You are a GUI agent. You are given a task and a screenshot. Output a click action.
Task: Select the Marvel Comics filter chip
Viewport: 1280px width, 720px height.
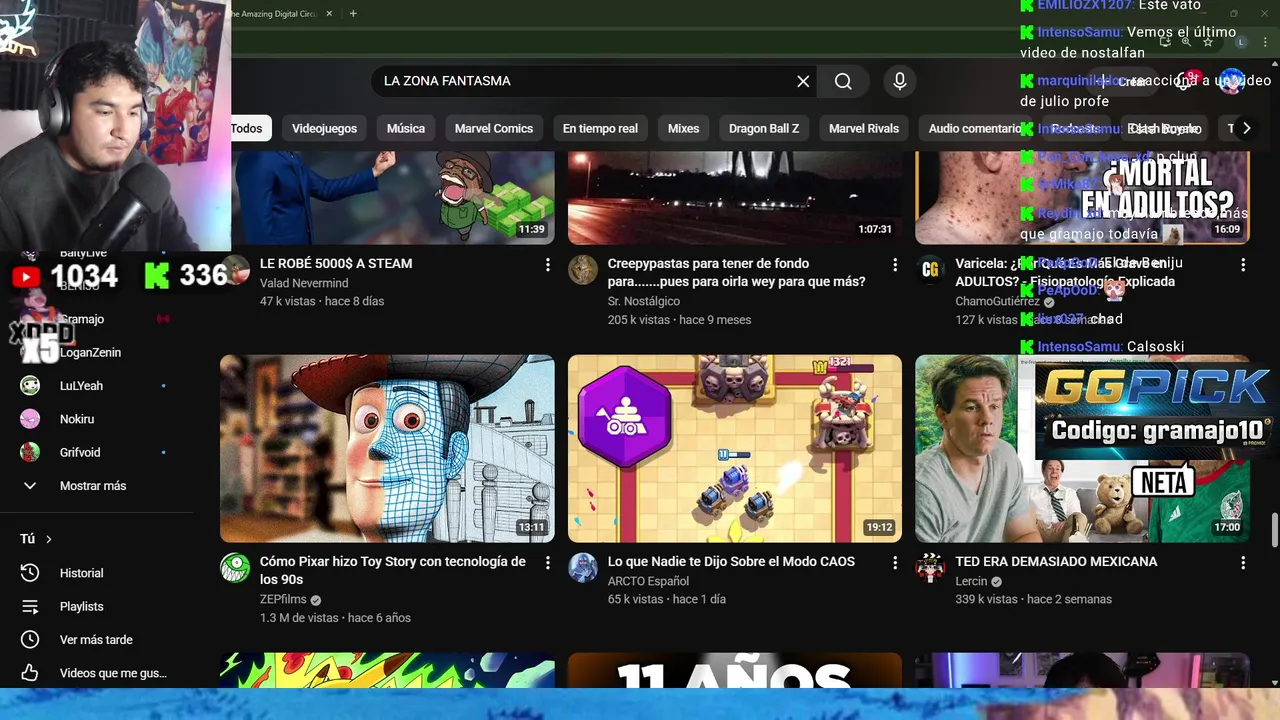[494, 128]
